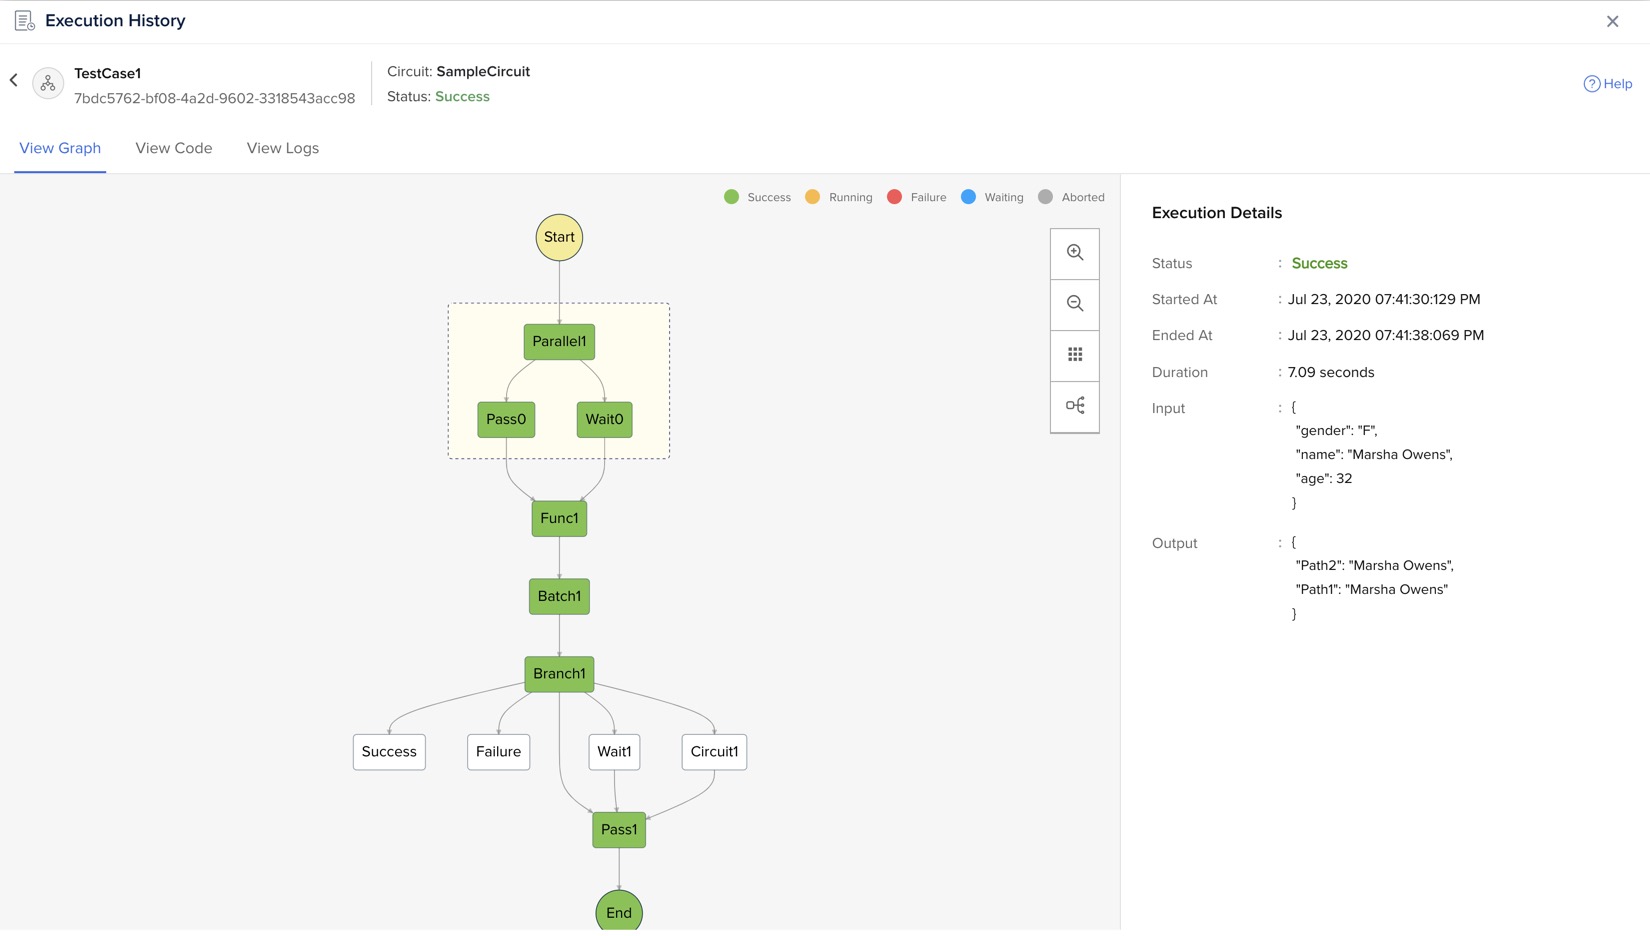Screen dimensions: 1650x936
Task: Click the Help link
Action: (1617, 84)
